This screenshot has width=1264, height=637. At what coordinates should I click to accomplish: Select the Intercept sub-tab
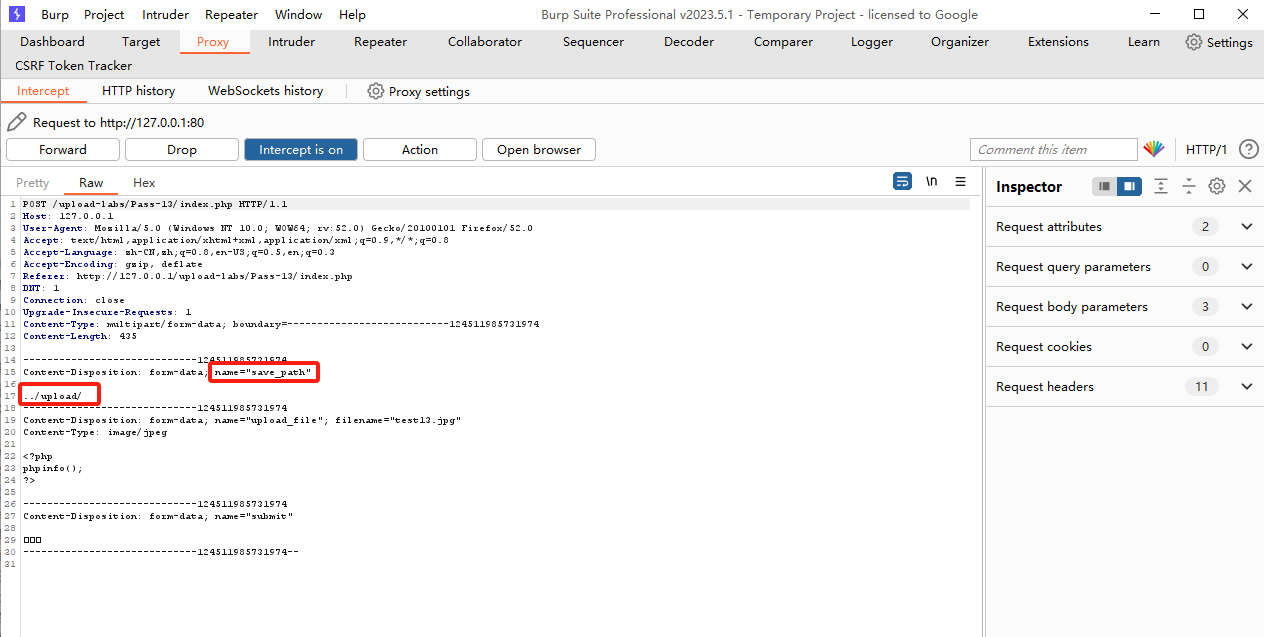click(43, 91)
